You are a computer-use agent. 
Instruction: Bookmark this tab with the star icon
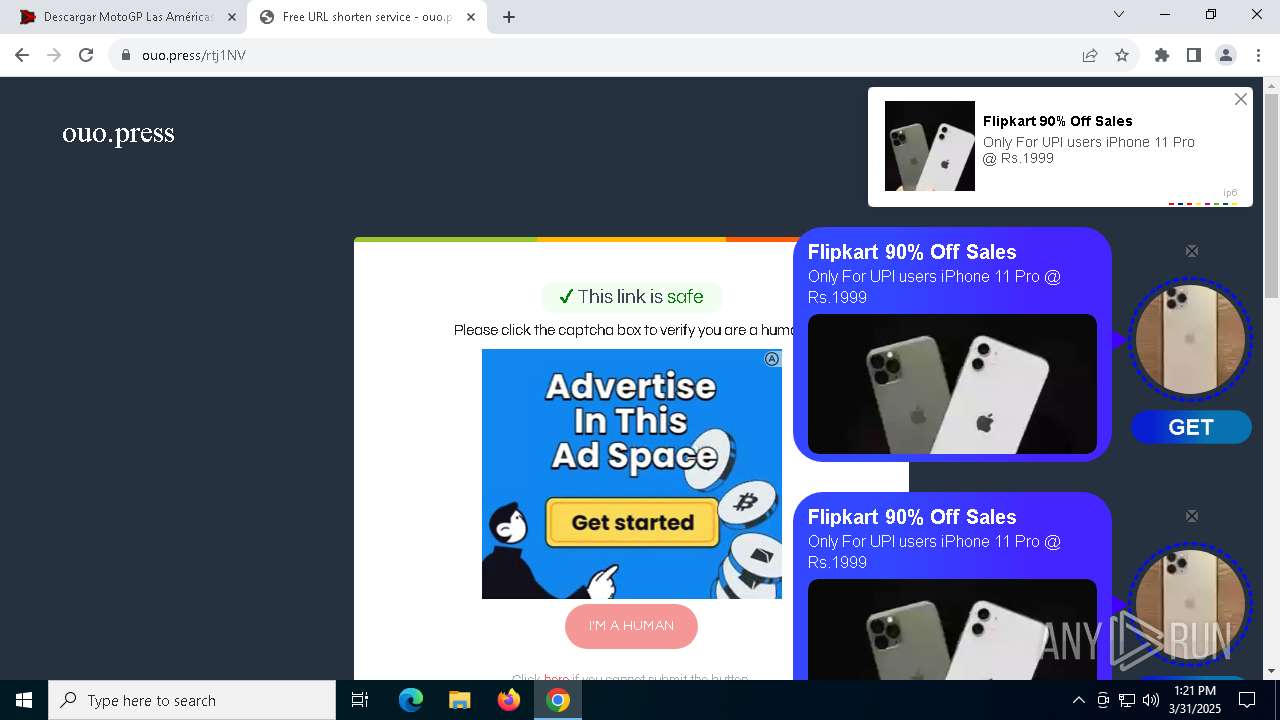click(1122, 55)
